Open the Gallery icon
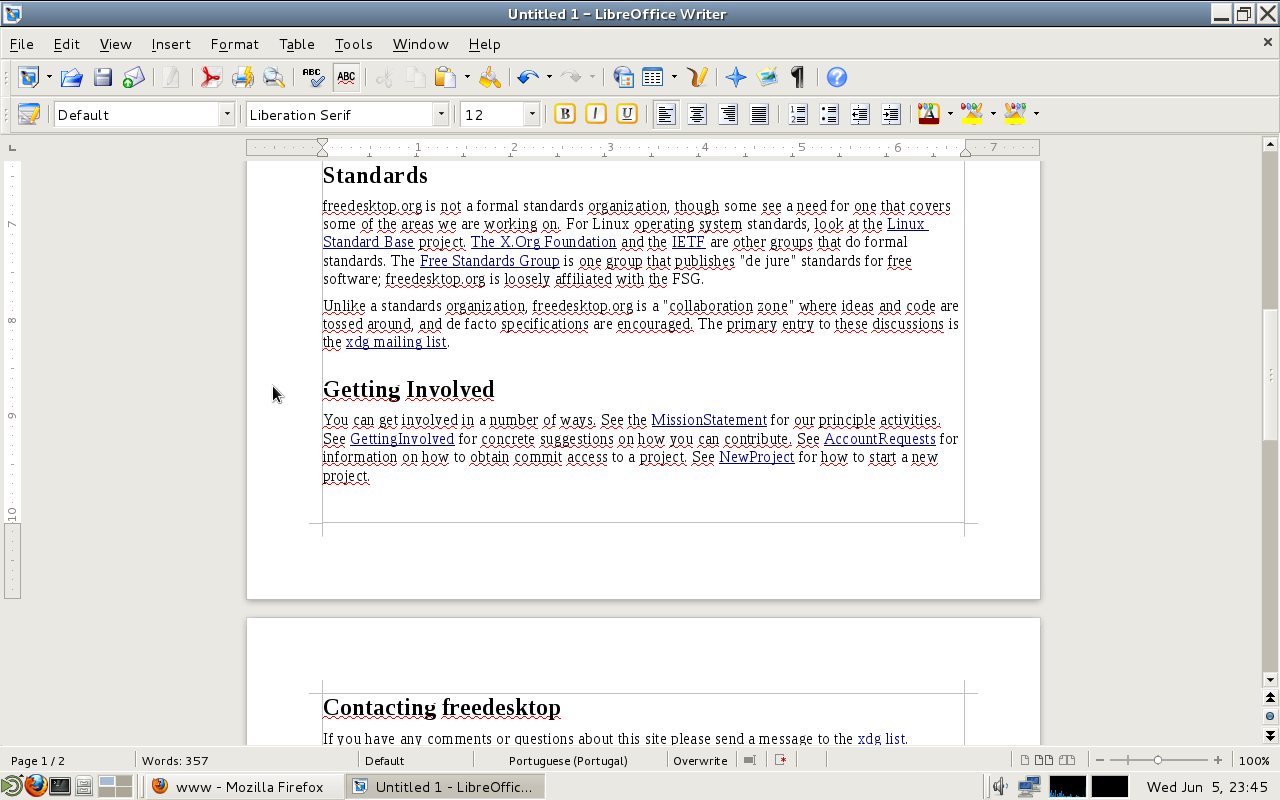This screenshot has width=1280, height=800. pos(767,77)
